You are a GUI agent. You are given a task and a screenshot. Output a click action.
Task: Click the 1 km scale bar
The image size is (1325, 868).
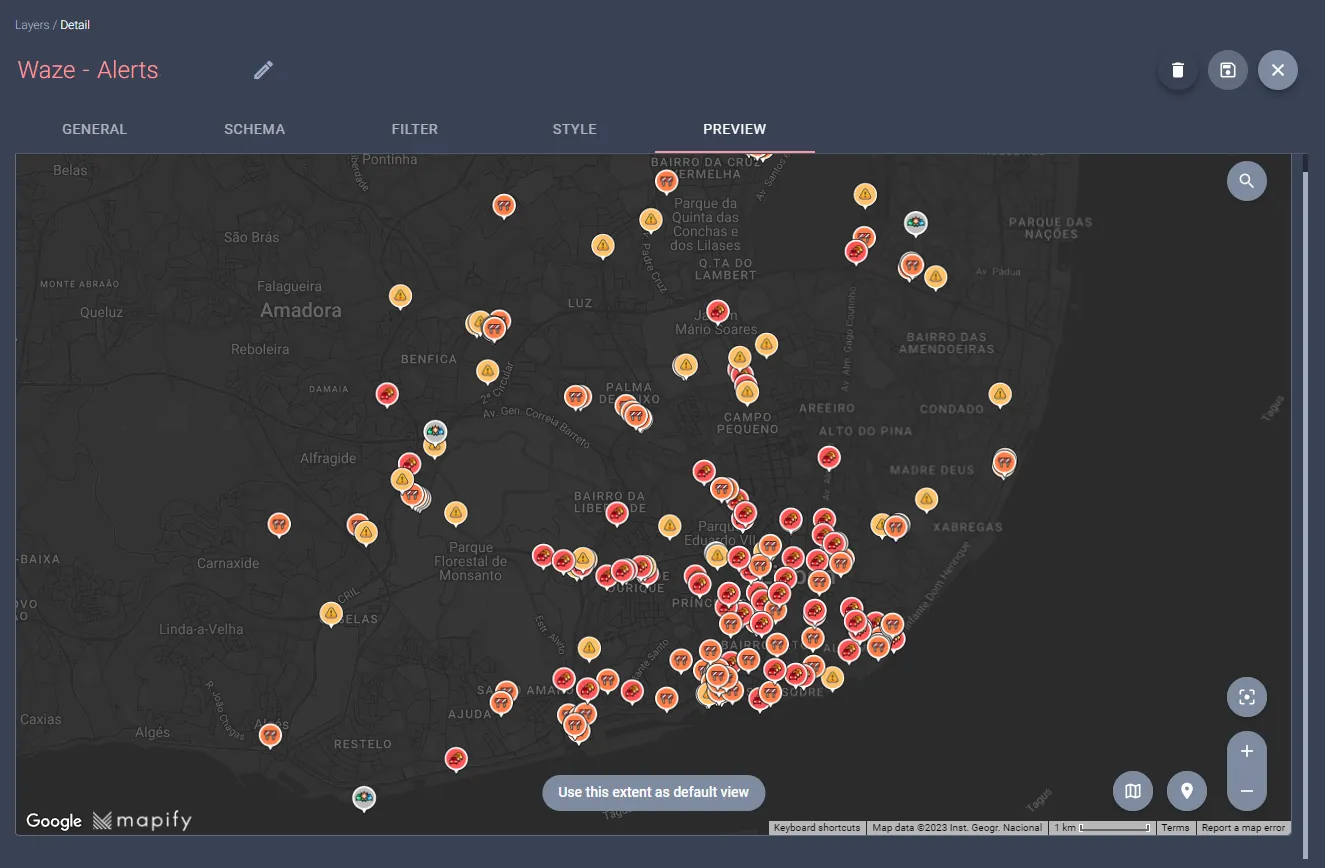point(1103,828)
